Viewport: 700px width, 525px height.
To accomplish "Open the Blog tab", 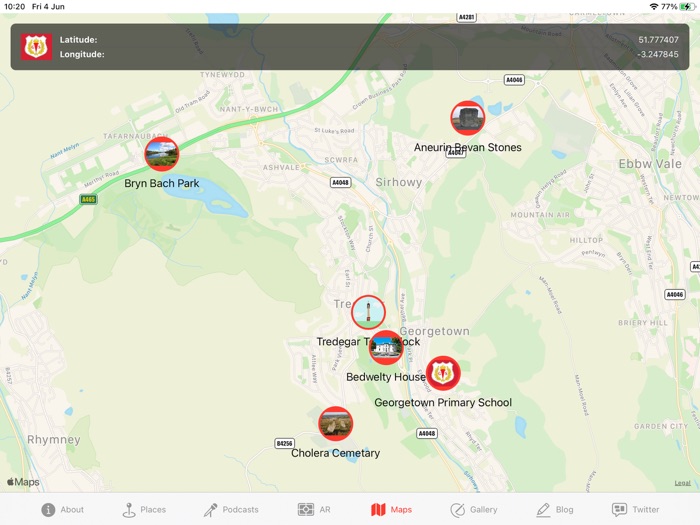I will pyautogui.click(x=556, y=509).
